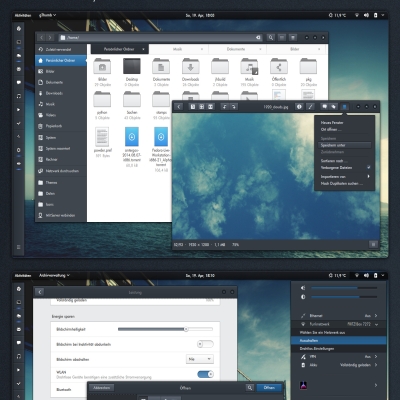Go forward in the file manager
400x400 pixels.
(50, 38)
